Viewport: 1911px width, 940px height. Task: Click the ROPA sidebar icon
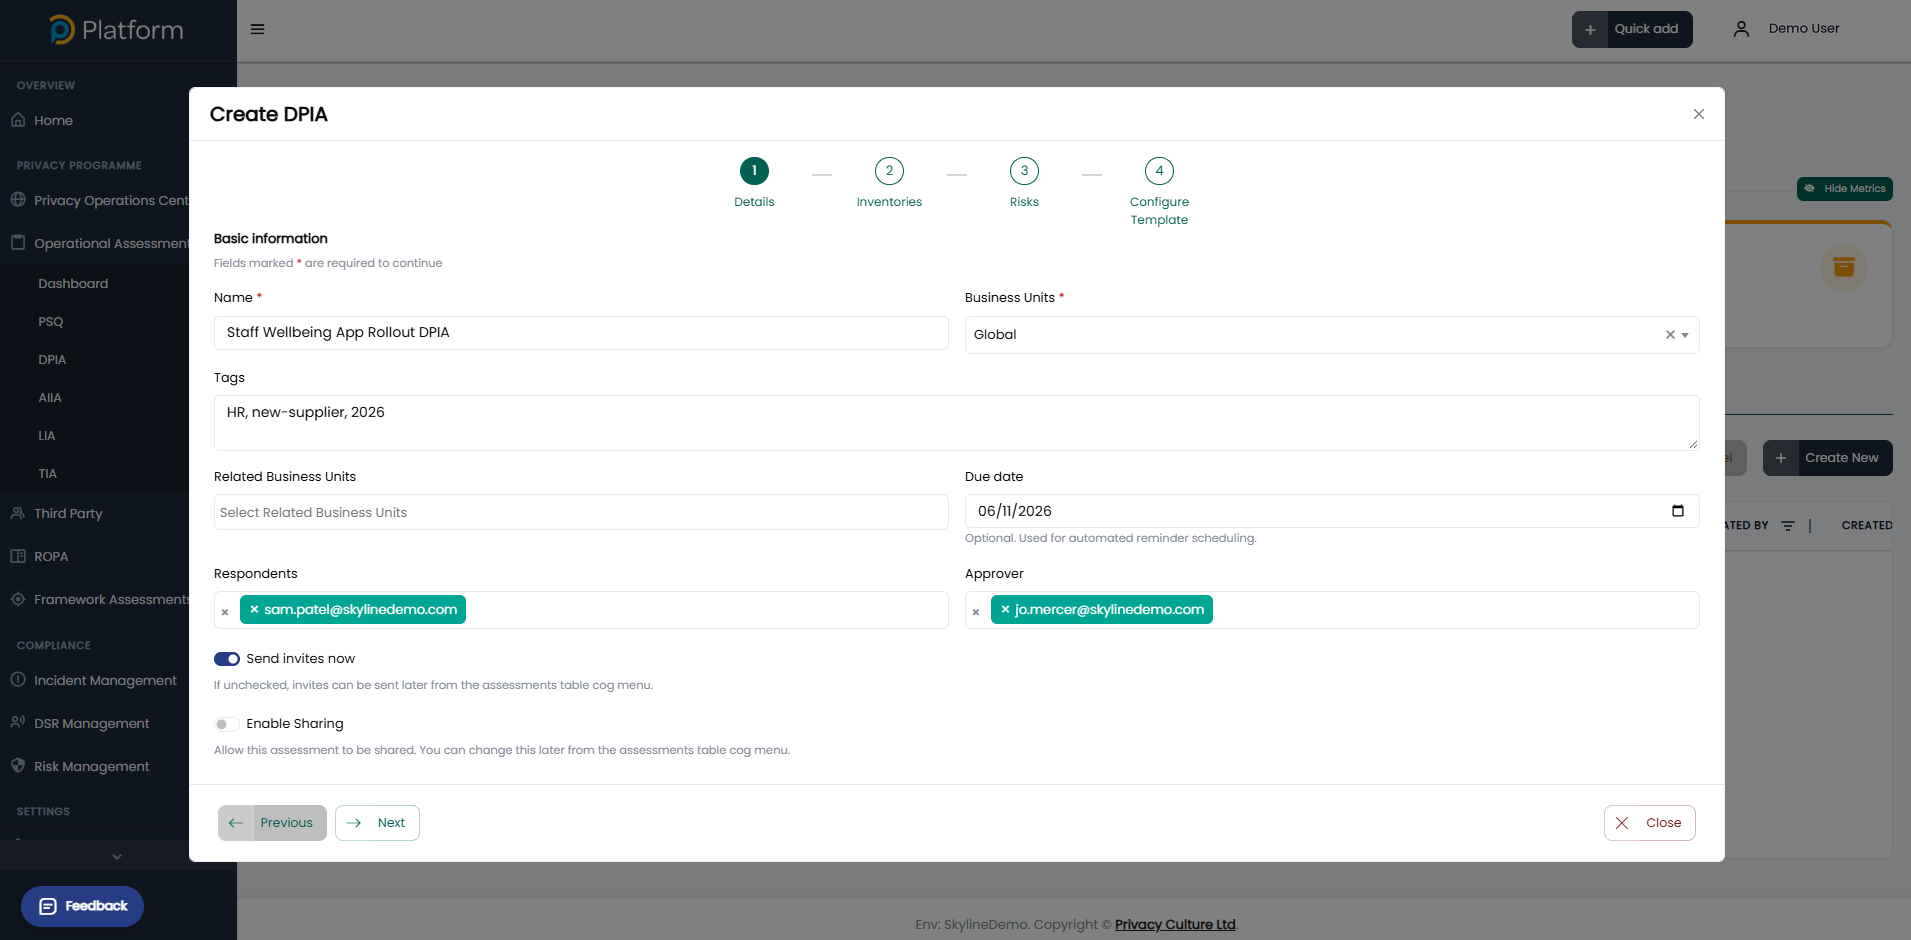pos(18,556)
